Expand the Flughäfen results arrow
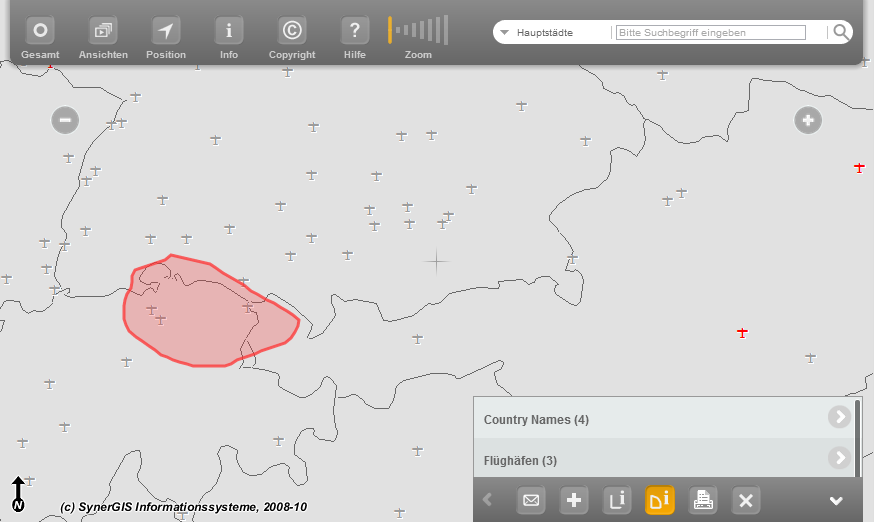 point(838,459)
